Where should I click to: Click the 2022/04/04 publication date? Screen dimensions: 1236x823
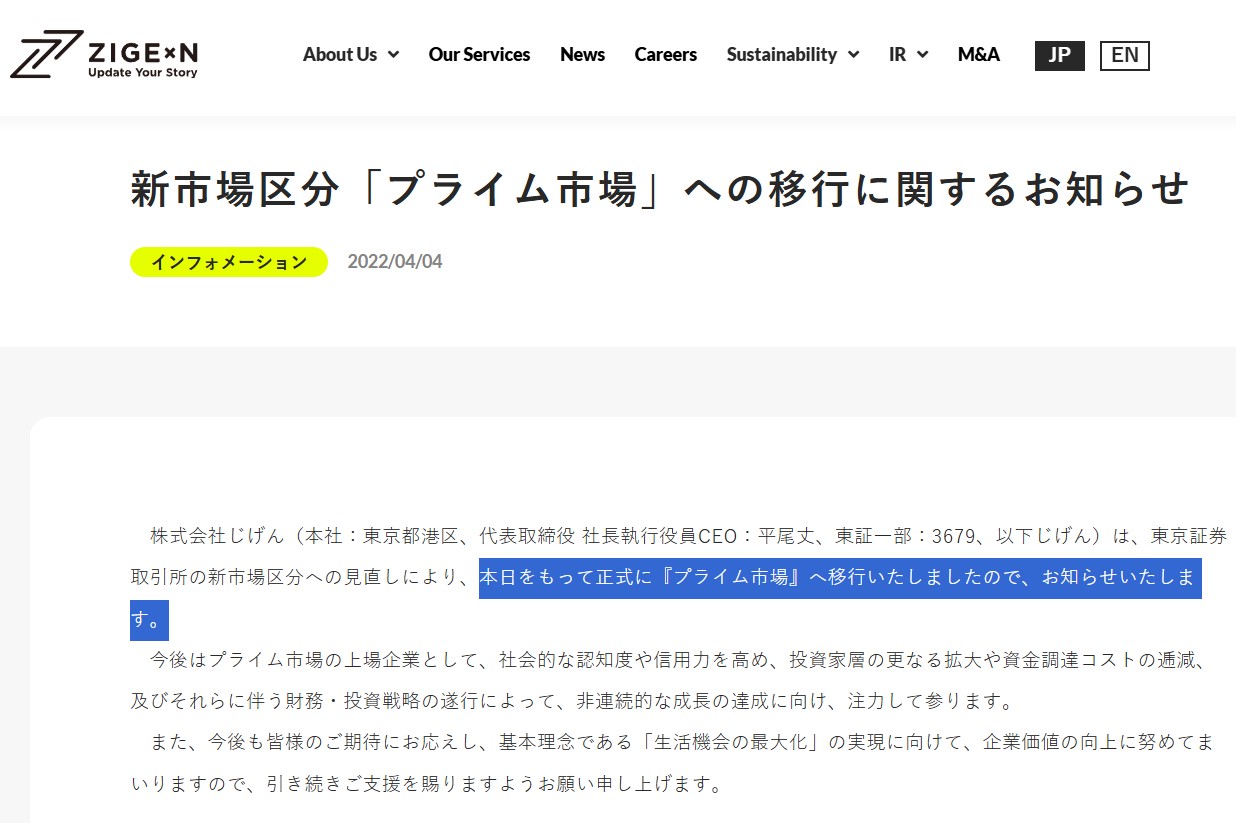coord(395,262)
